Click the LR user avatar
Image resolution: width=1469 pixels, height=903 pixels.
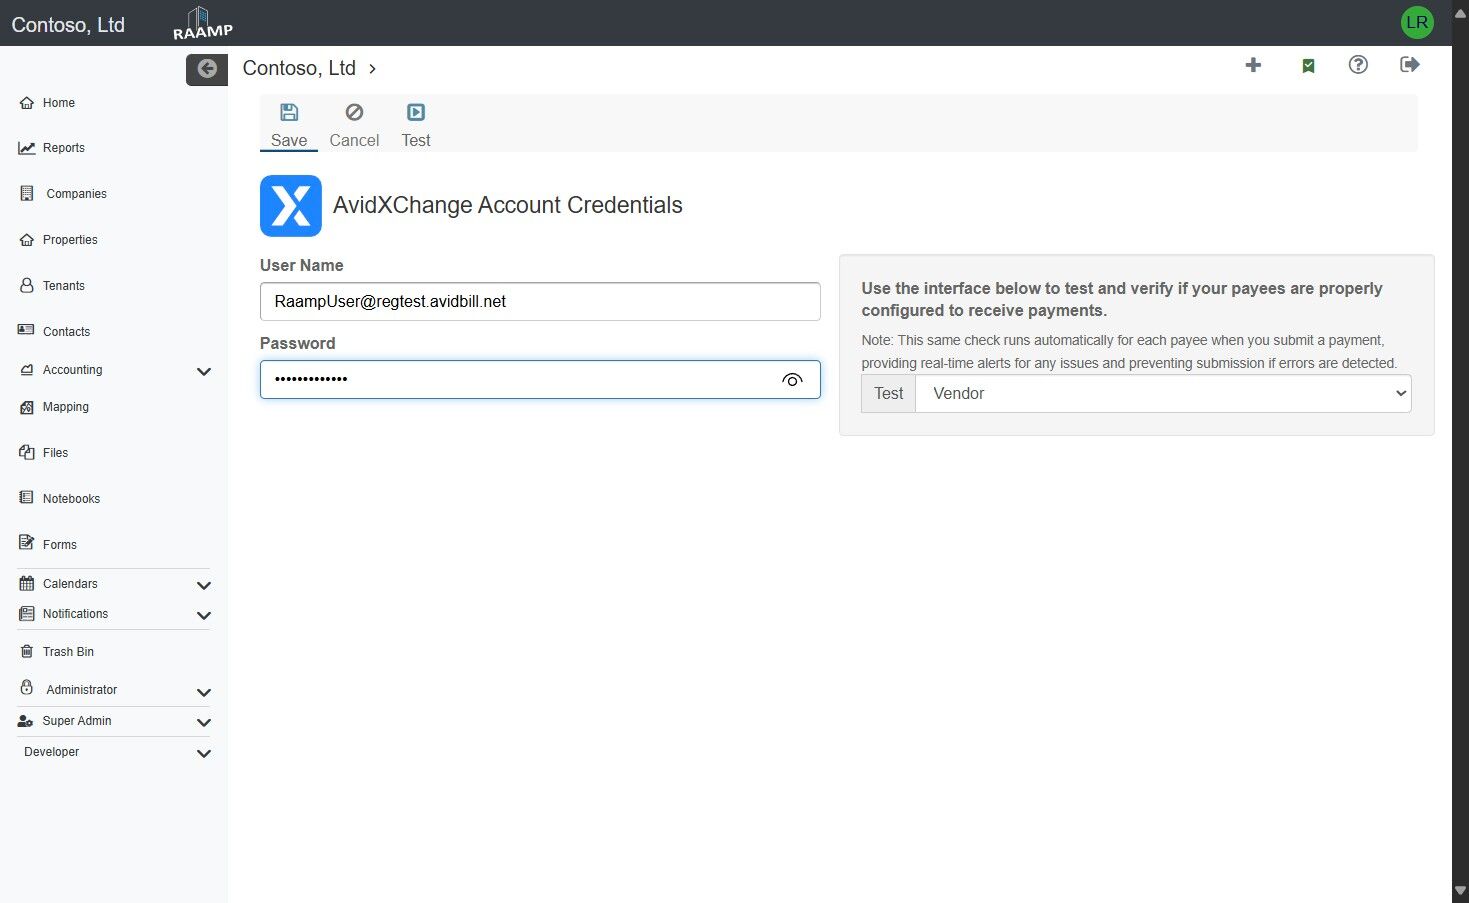click(1417, 22)
